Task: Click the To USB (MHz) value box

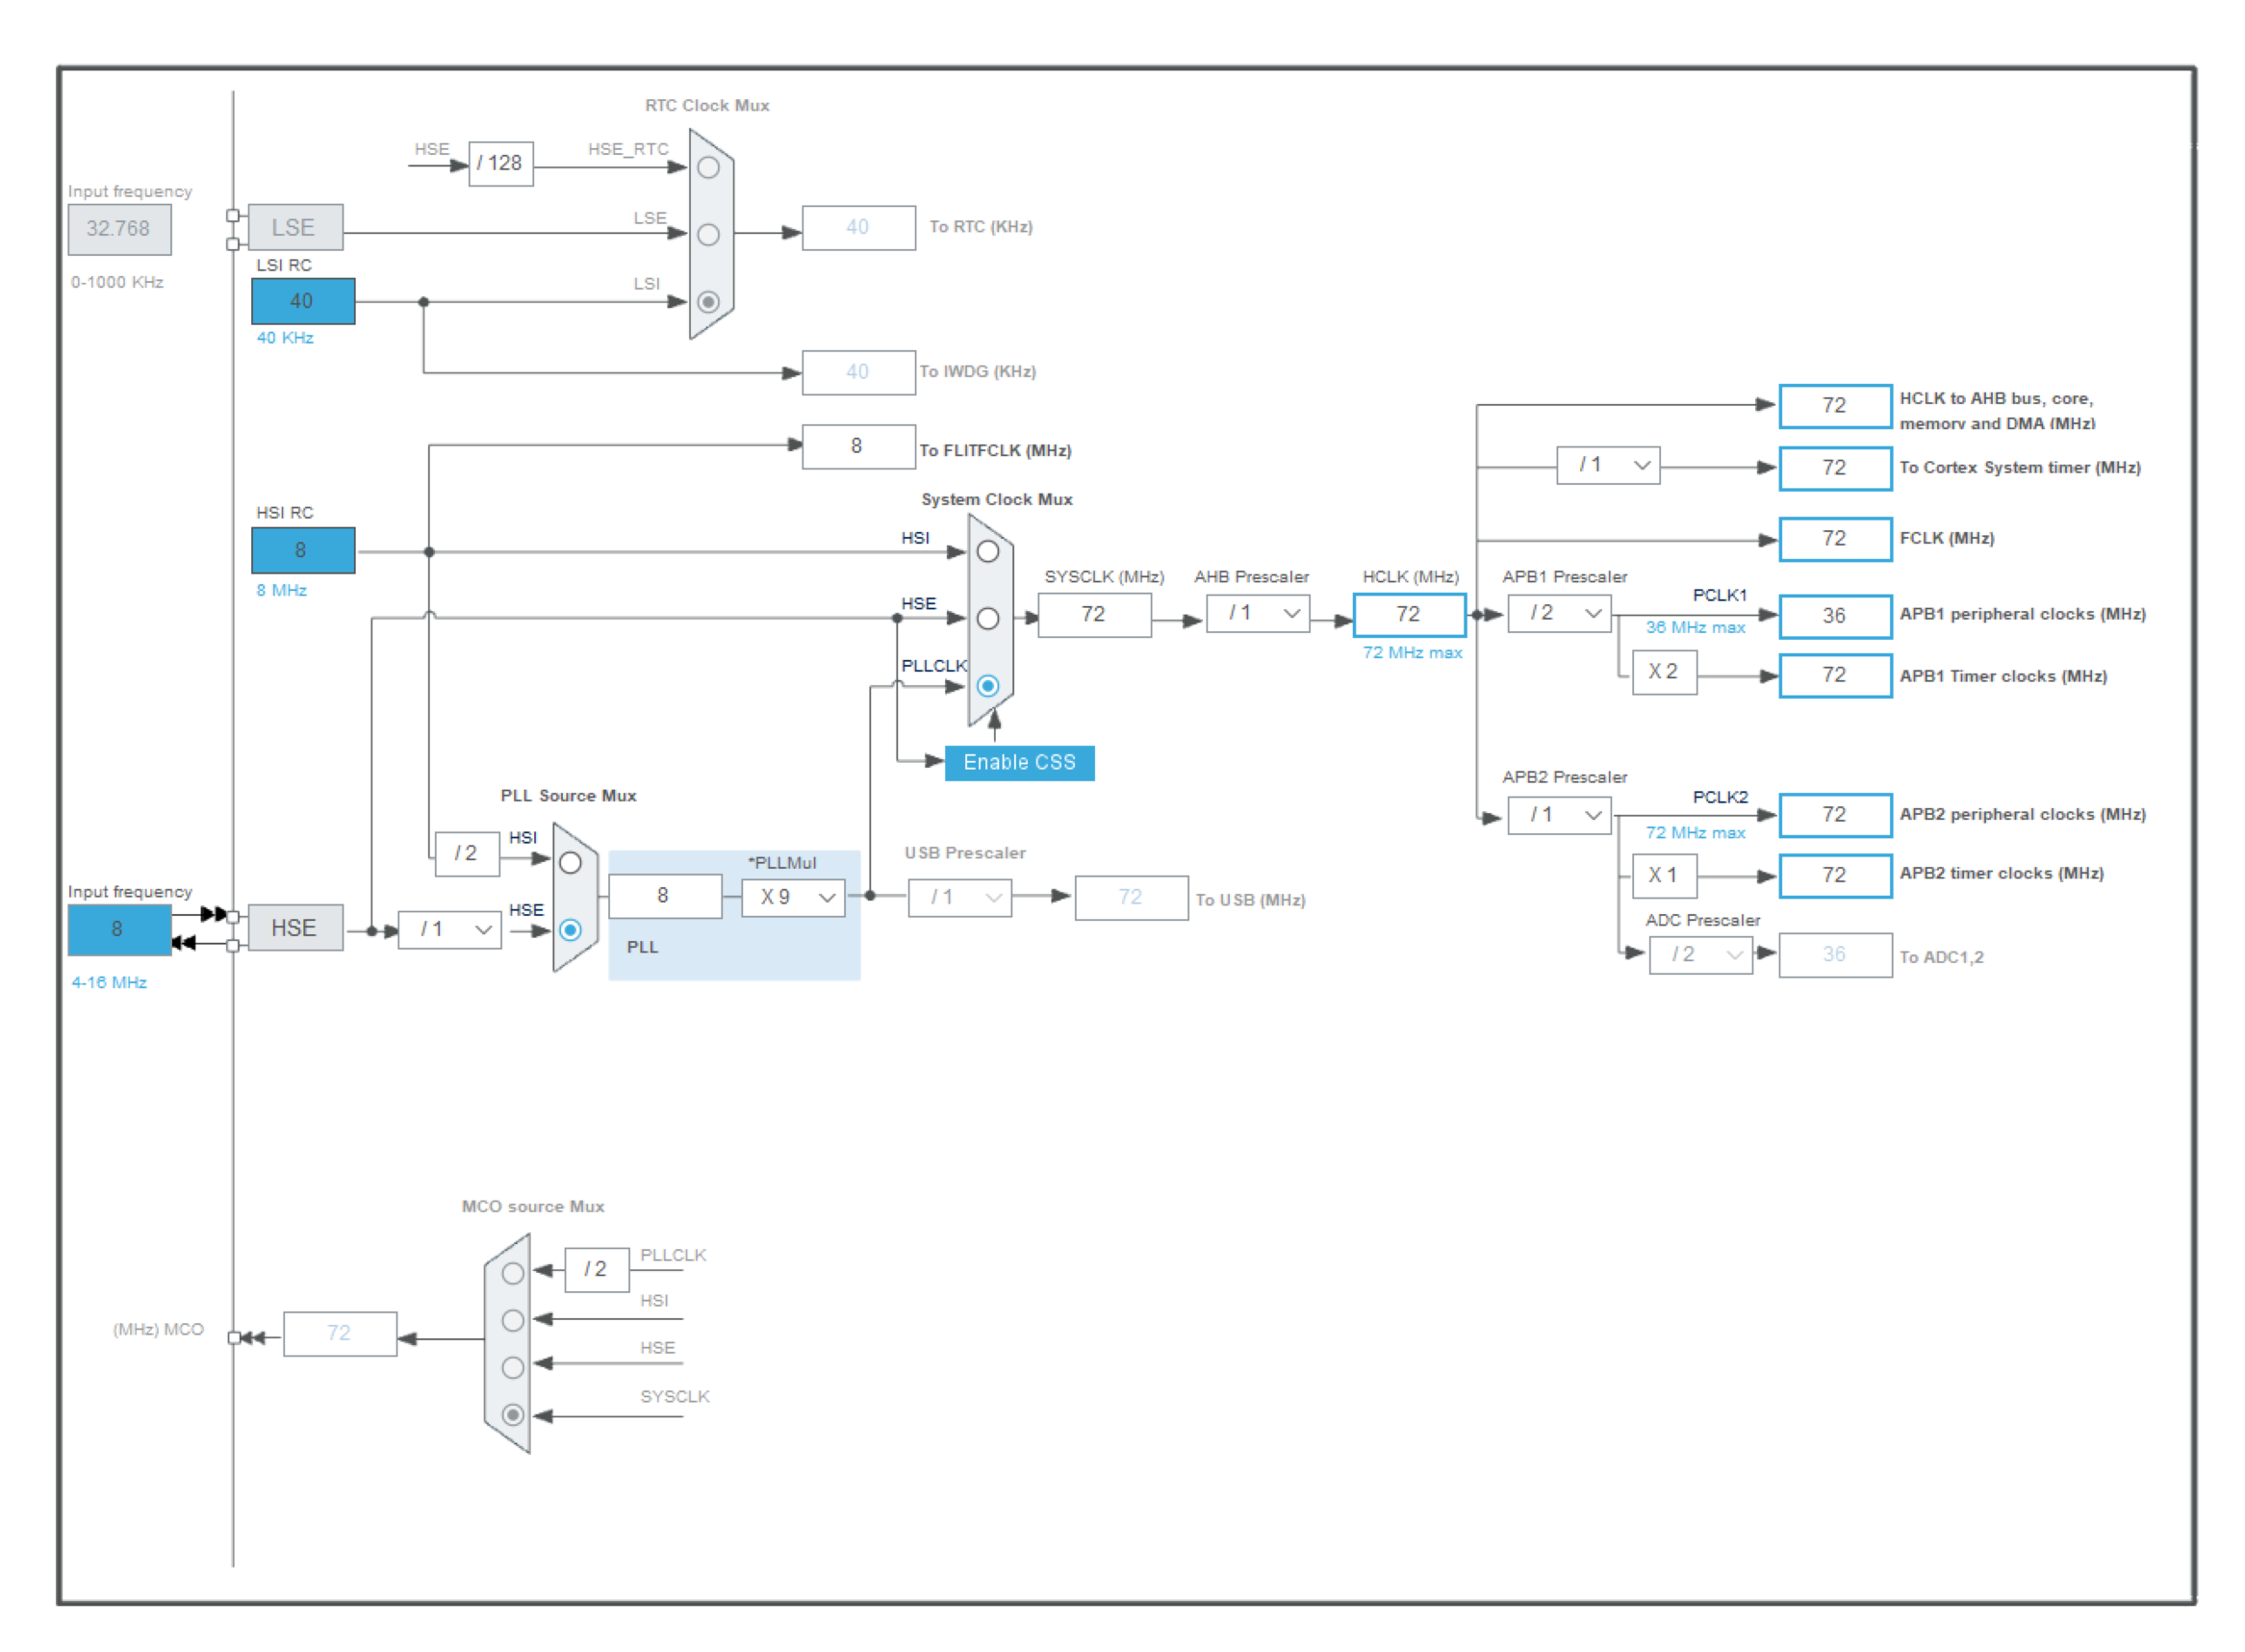Action: pyautogui.click(x=1131, y=898)
